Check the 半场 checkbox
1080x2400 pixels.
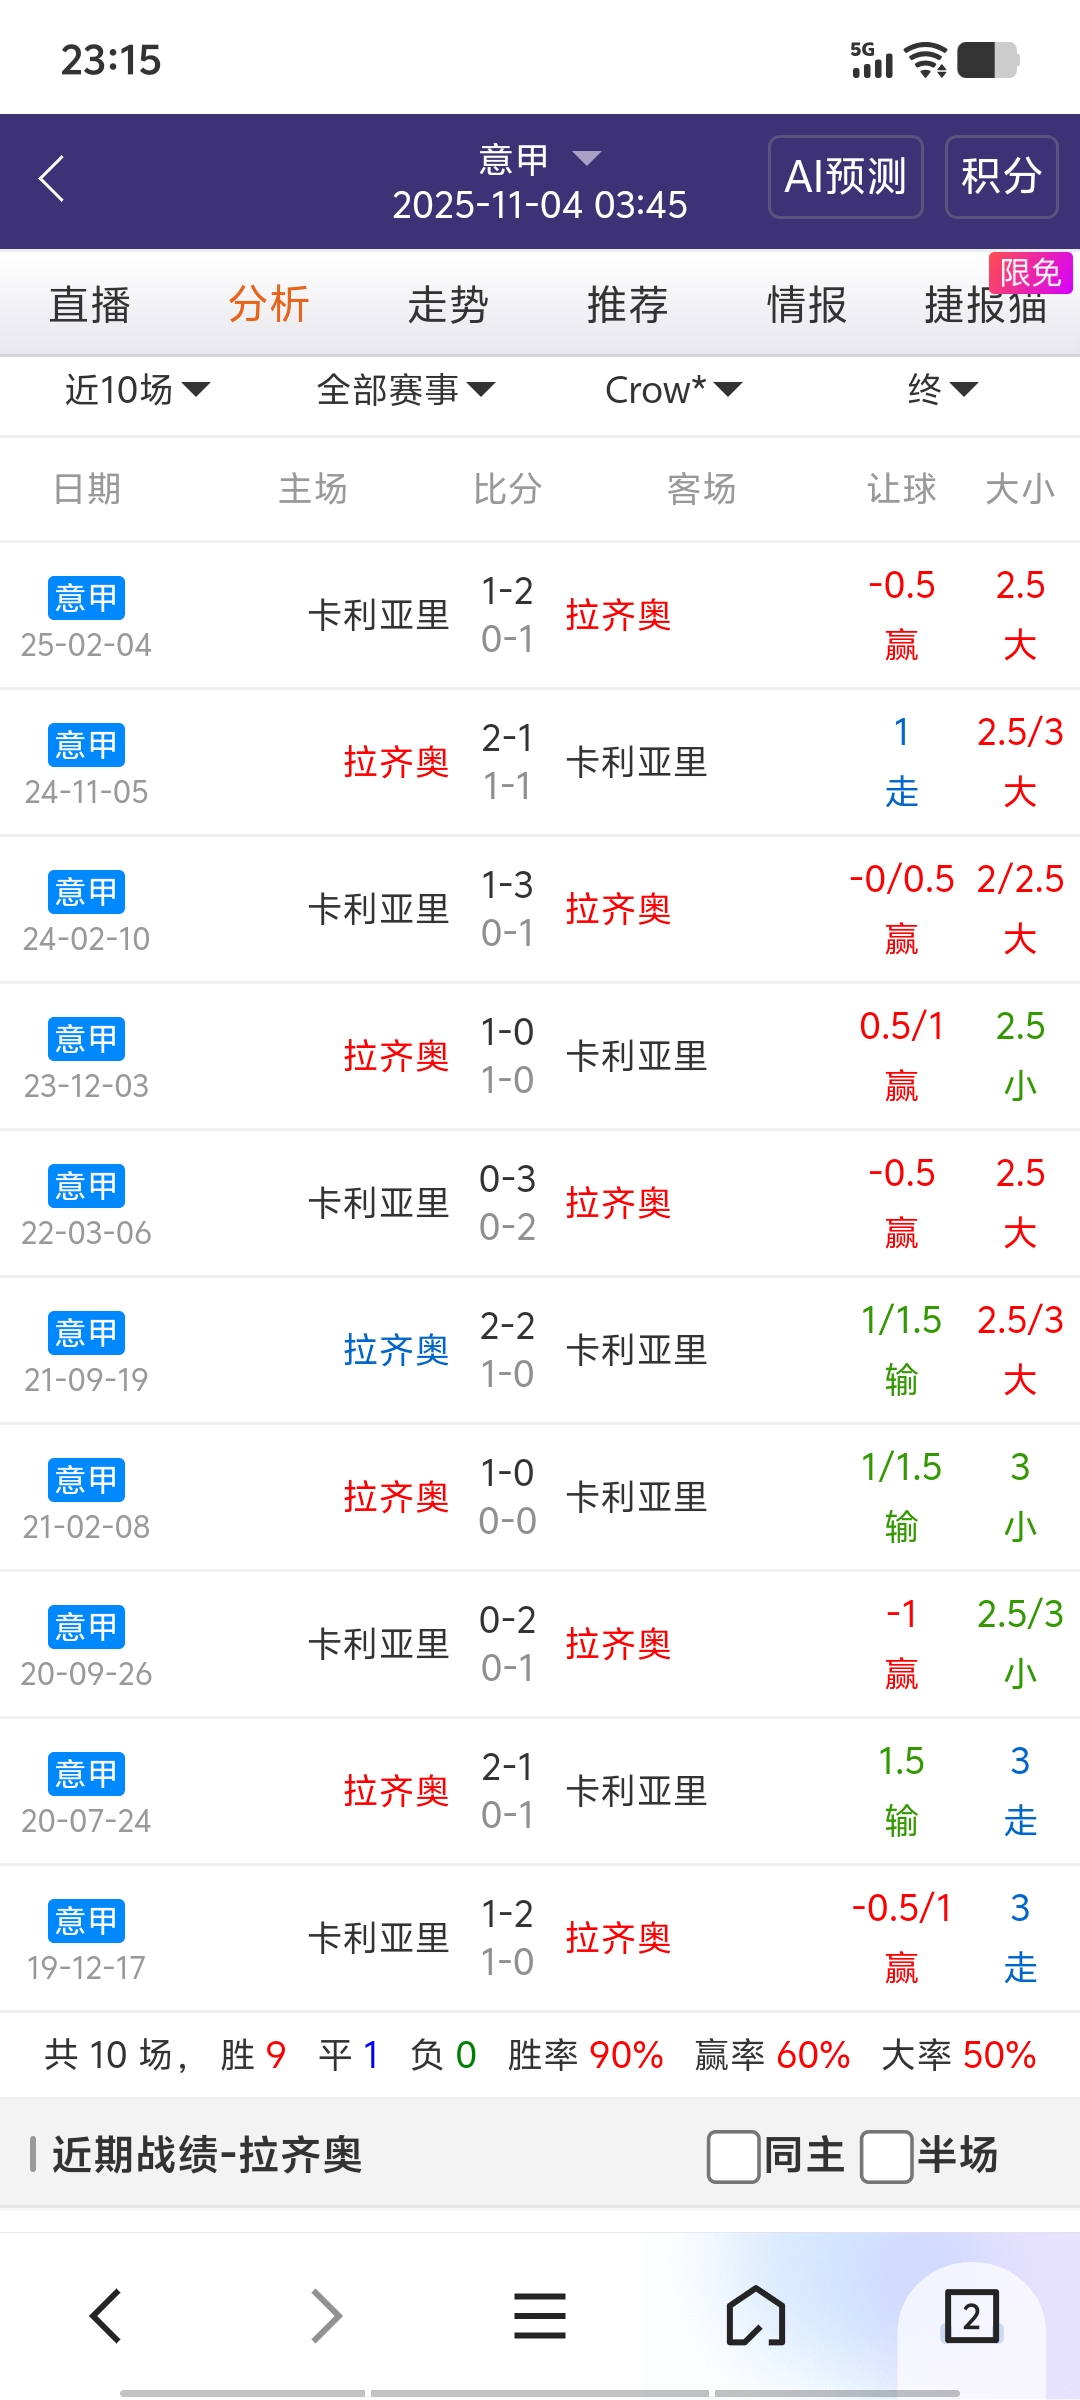[x=886, y=2156]
